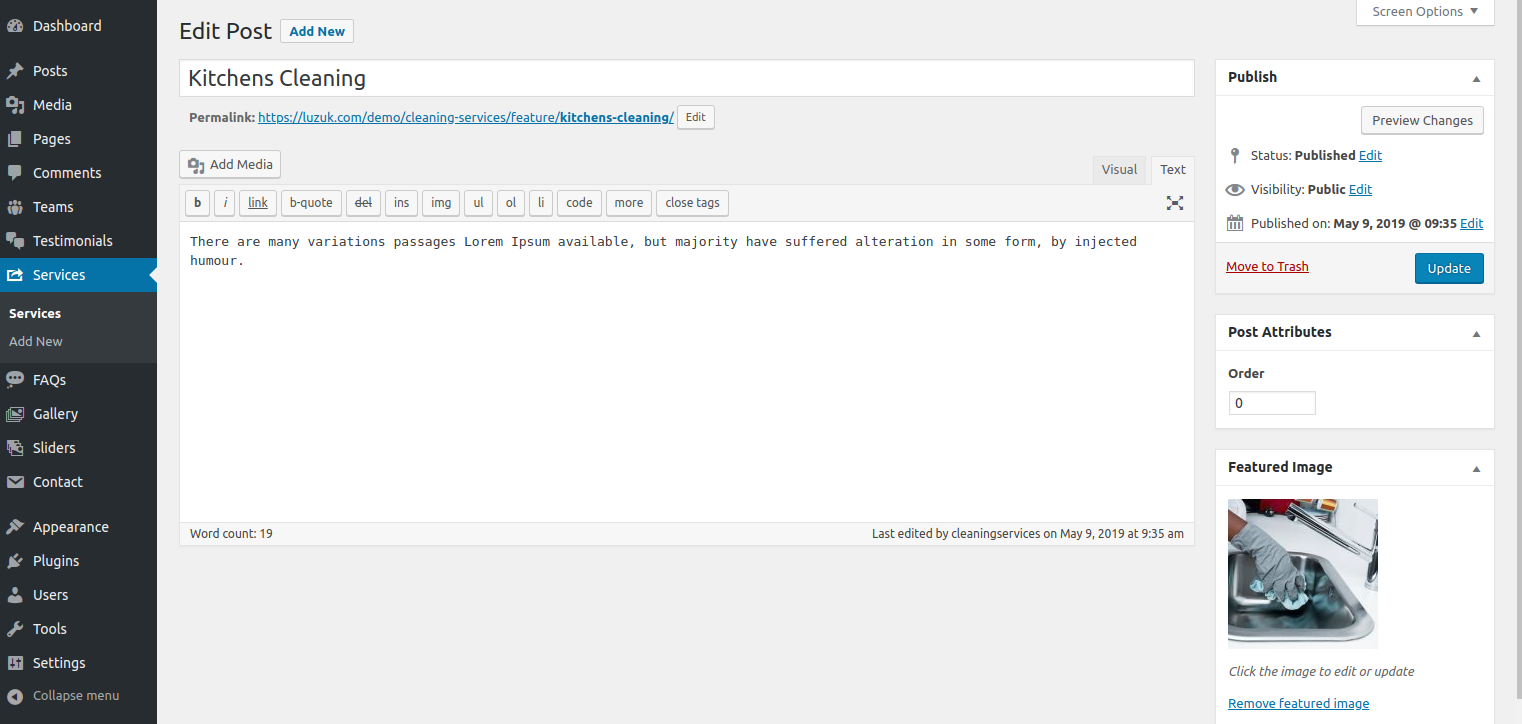Viewport: 1522px width, 724px height.
Task: Switch to the Visual editor tab
Action: [x=1119, y=170]
